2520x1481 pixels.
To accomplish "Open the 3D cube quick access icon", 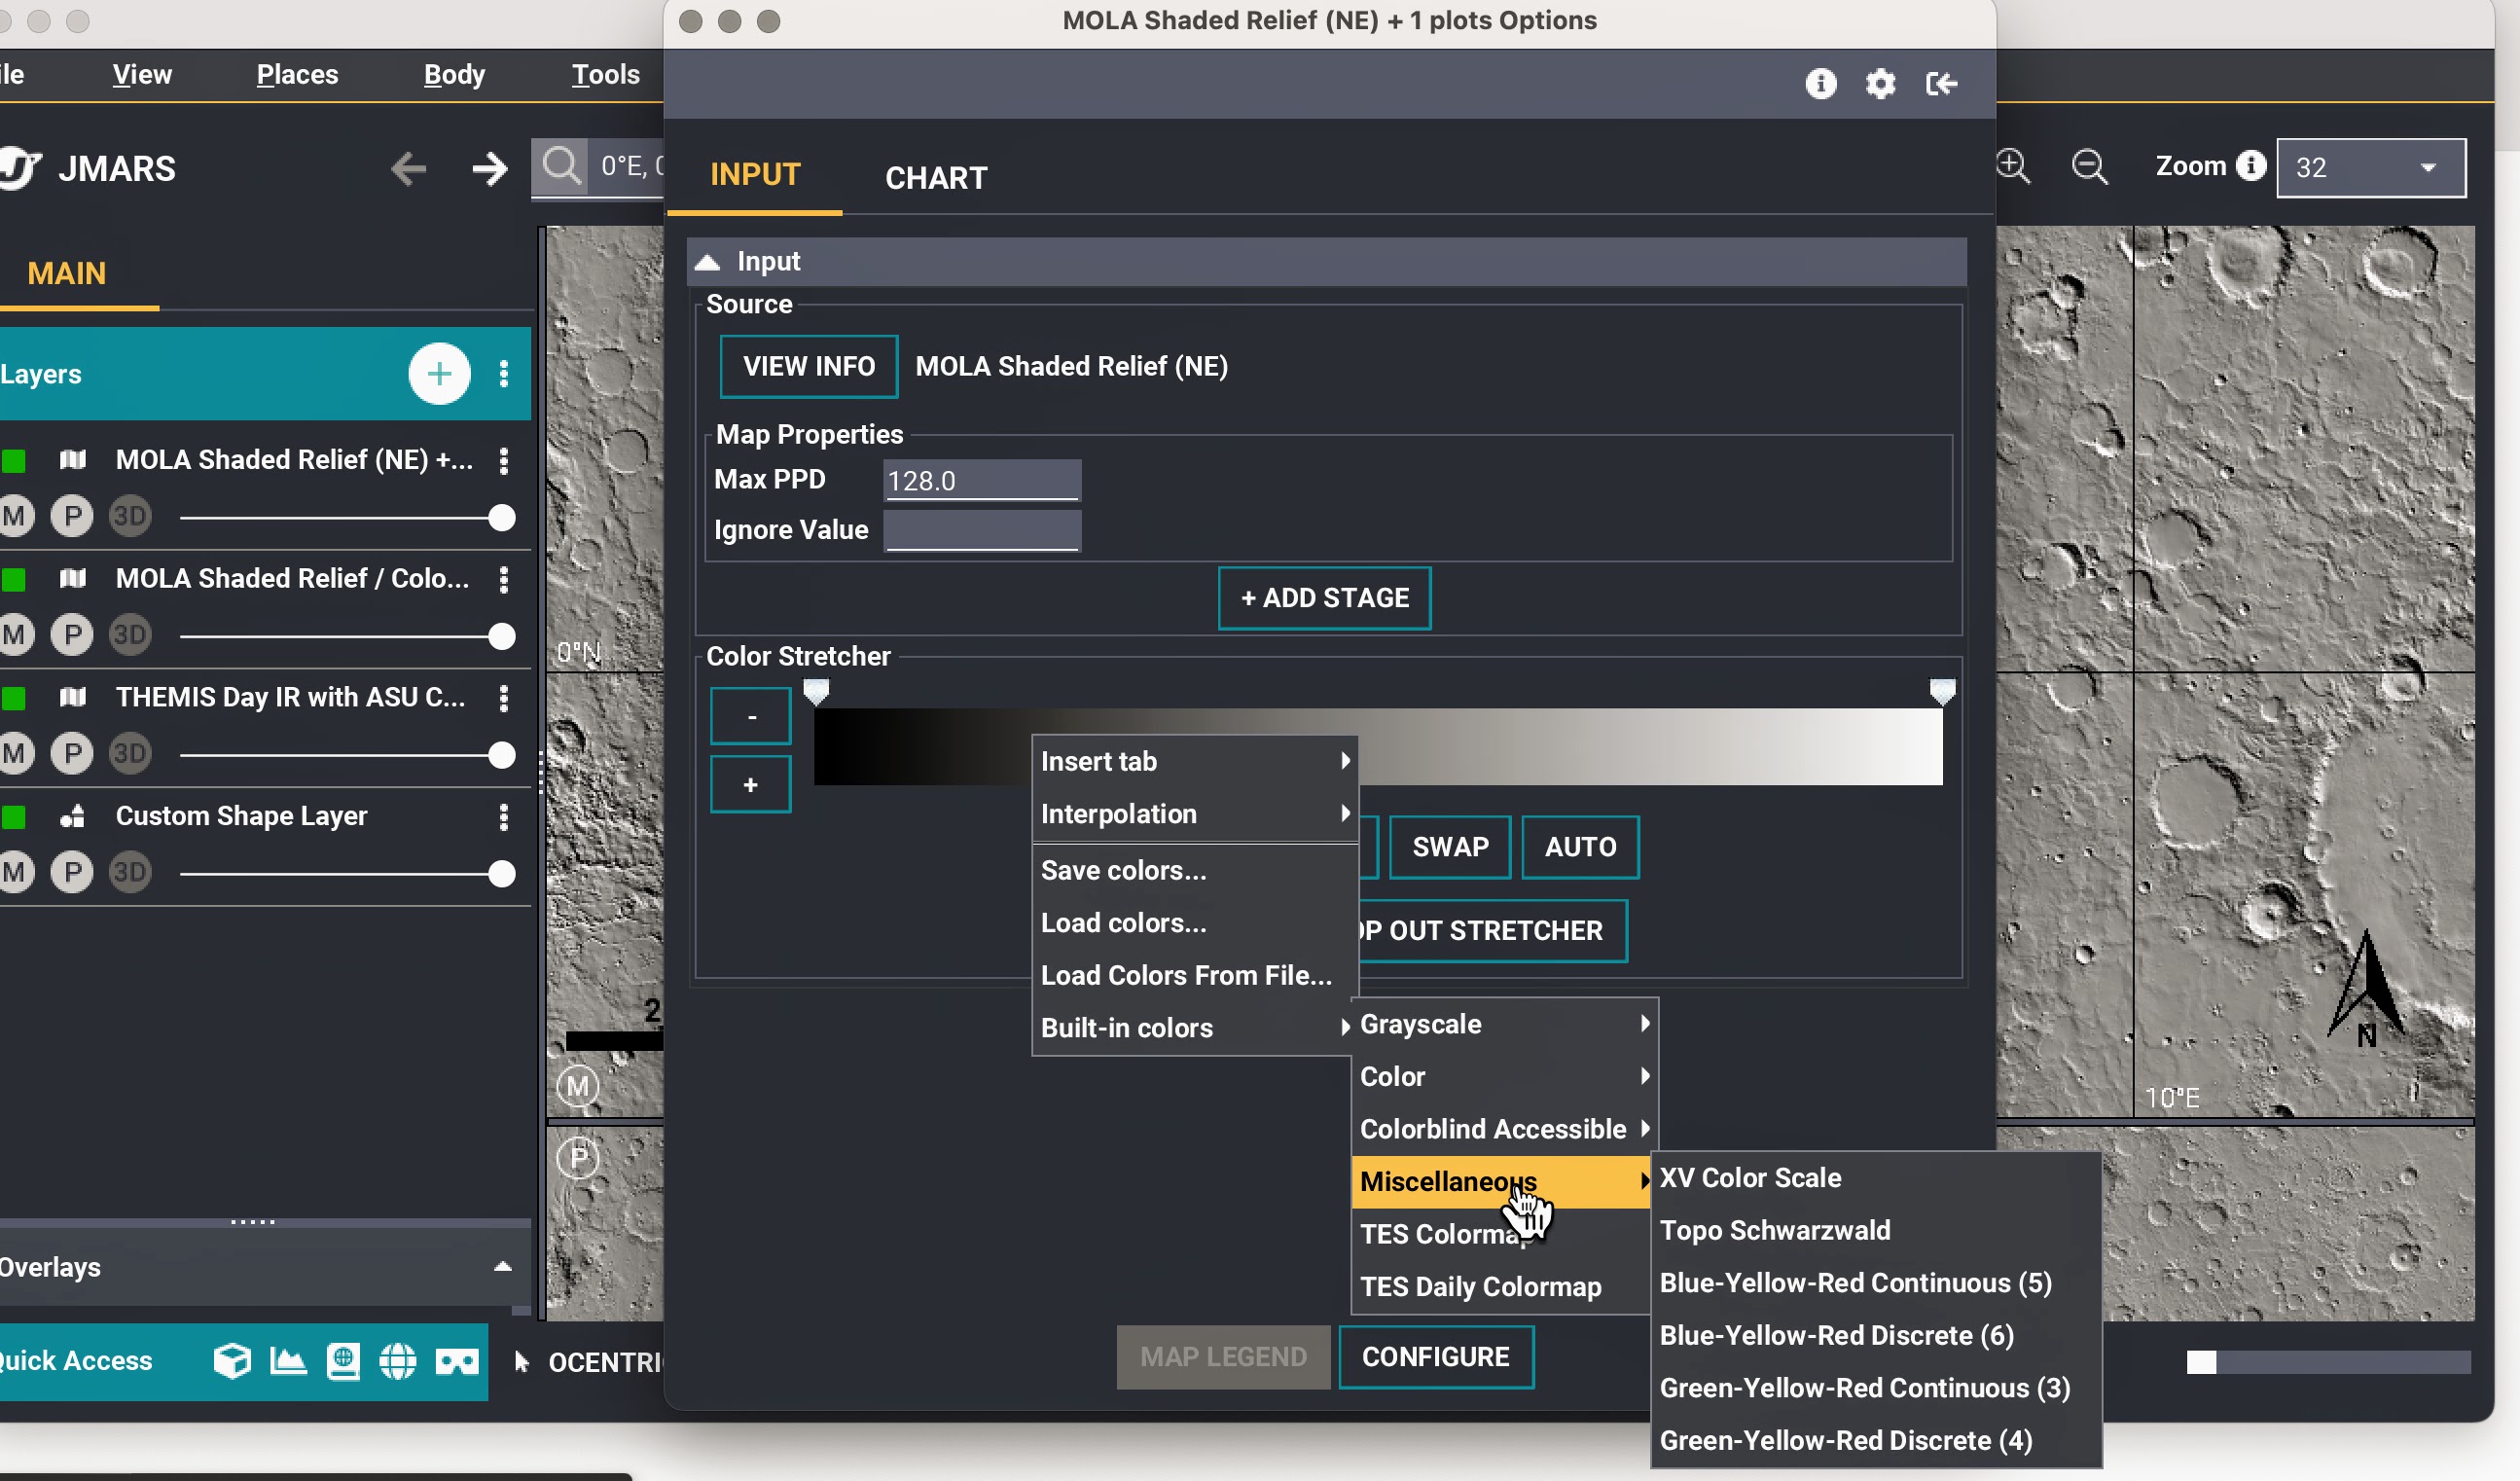I will (232, 1361).
